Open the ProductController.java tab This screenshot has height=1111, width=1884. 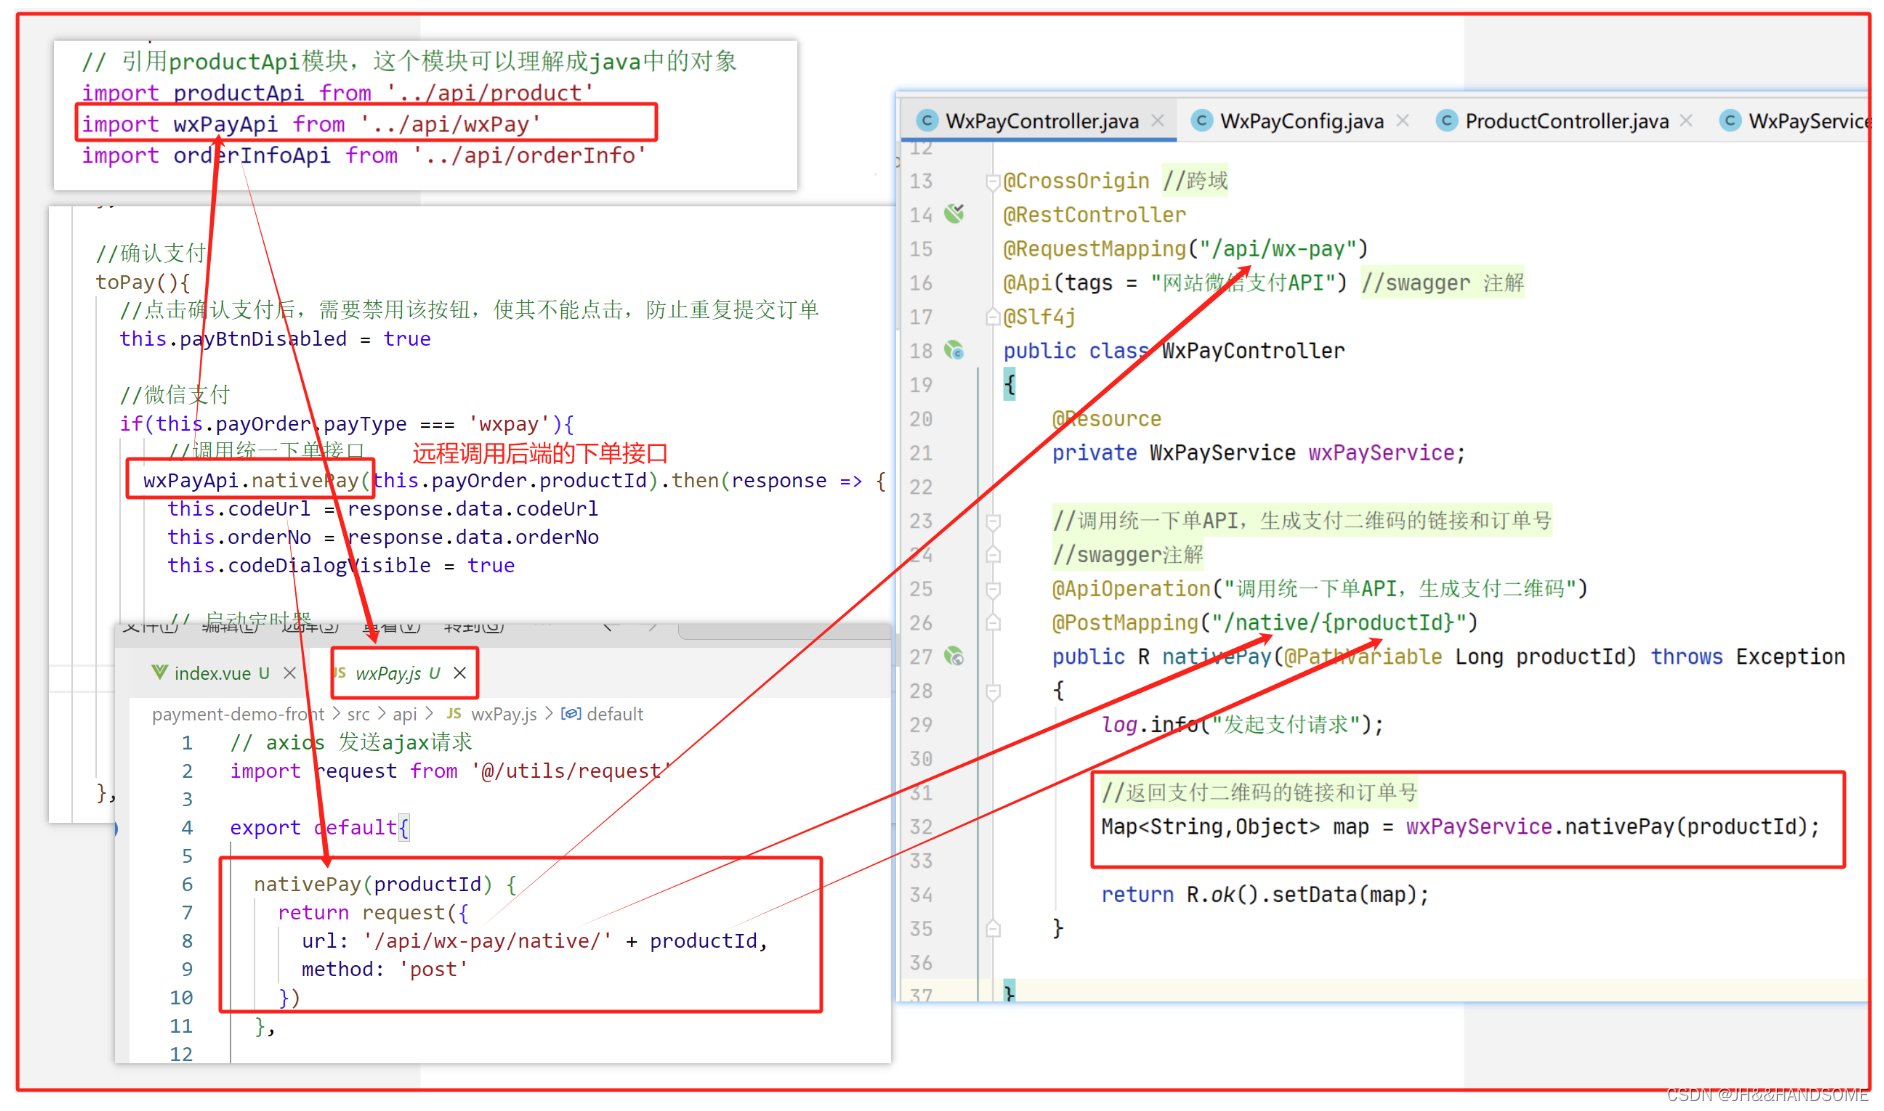[x=1566, y=121]
